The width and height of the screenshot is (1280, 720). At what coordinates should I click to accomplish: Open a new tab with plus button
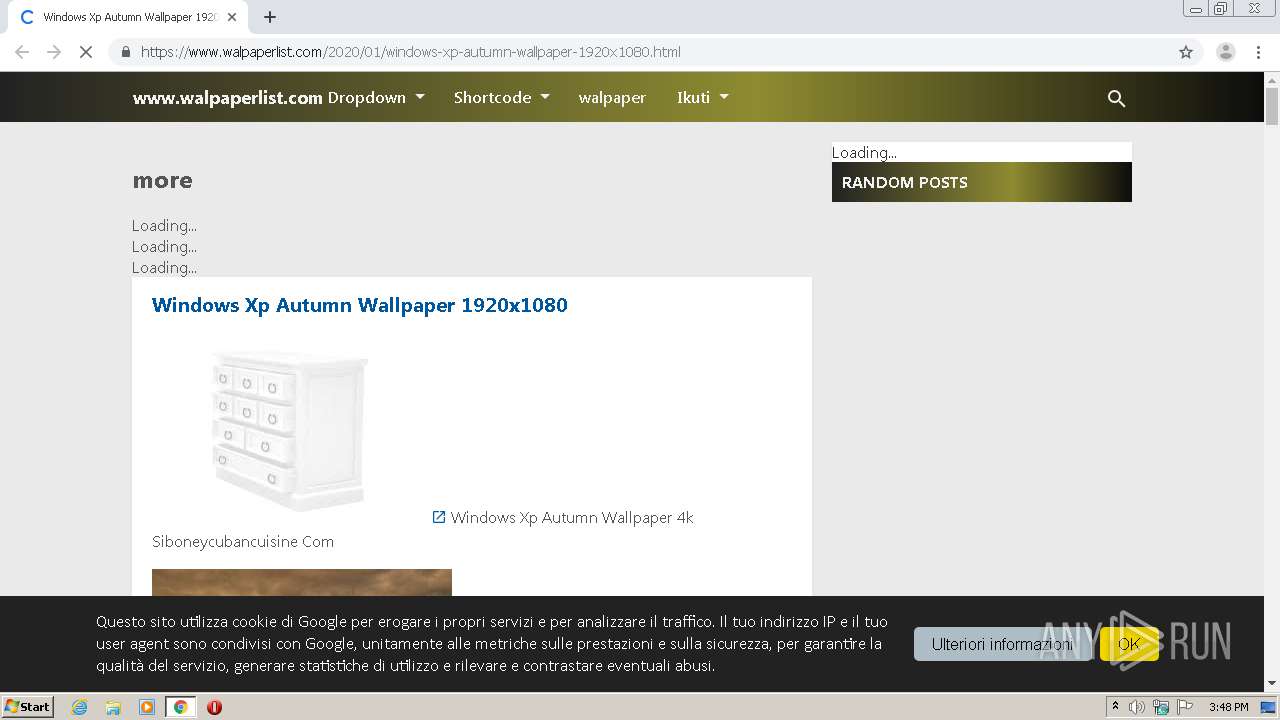[x=270, y=17]
